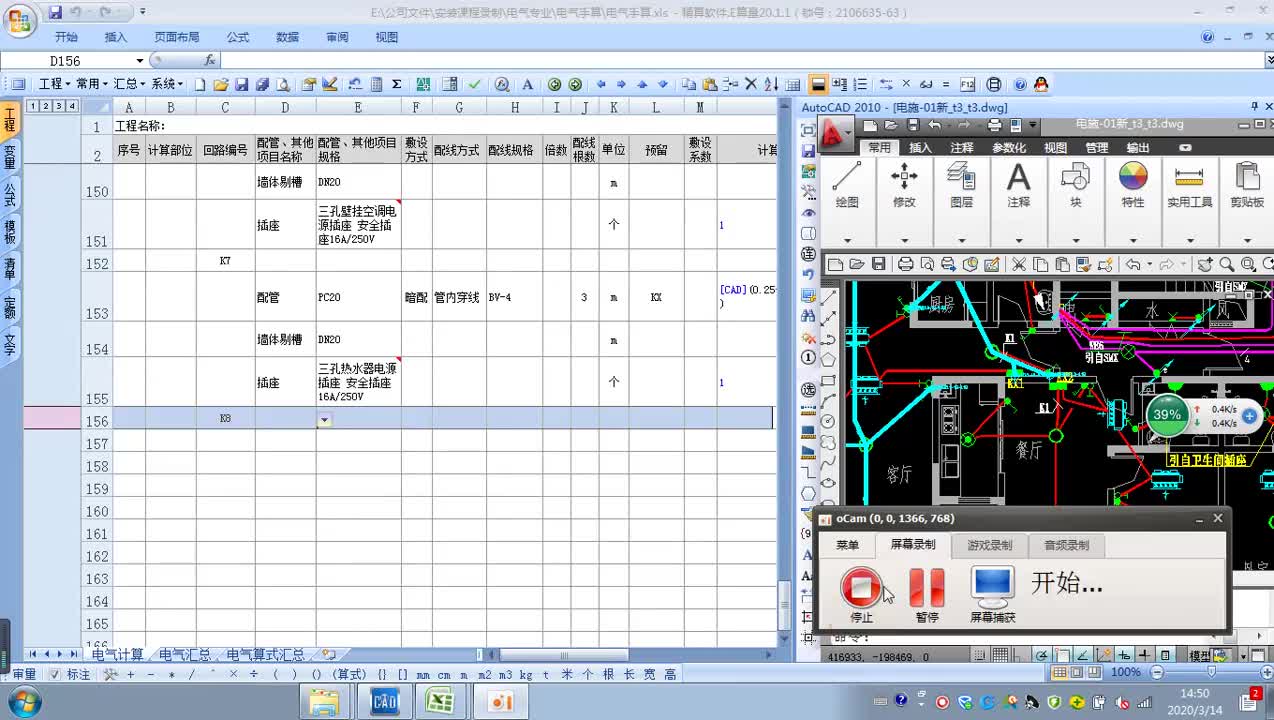The width and height of the screenshot is (1274, 720).
Task: Open the 工程 dropdown menu
Action: pos(54,85)
